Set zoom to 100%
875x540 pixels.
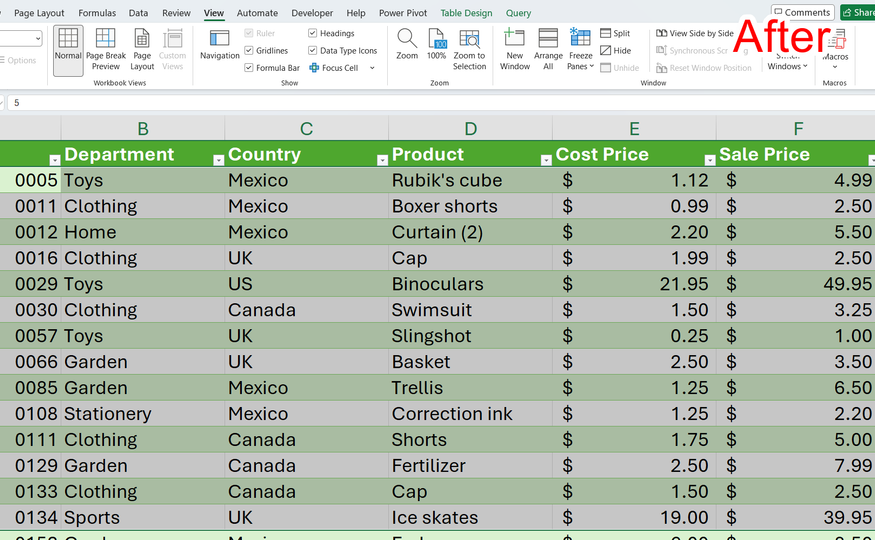(x=436, y=45)
